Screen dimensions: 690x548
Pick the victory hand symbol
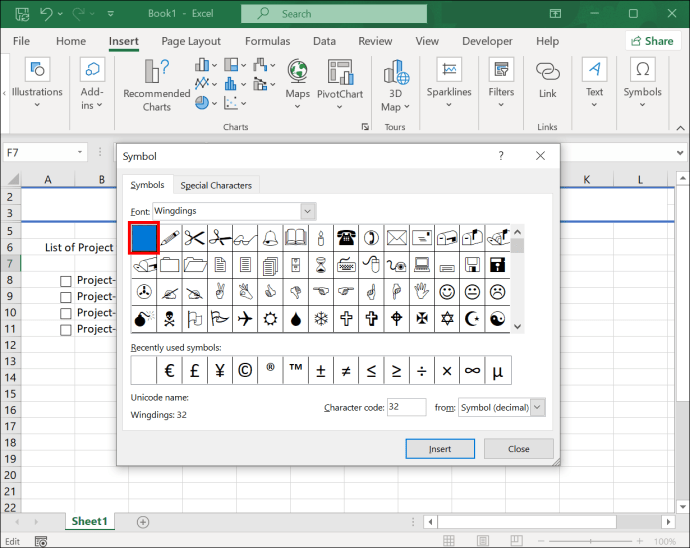click(x=220, y=292)
